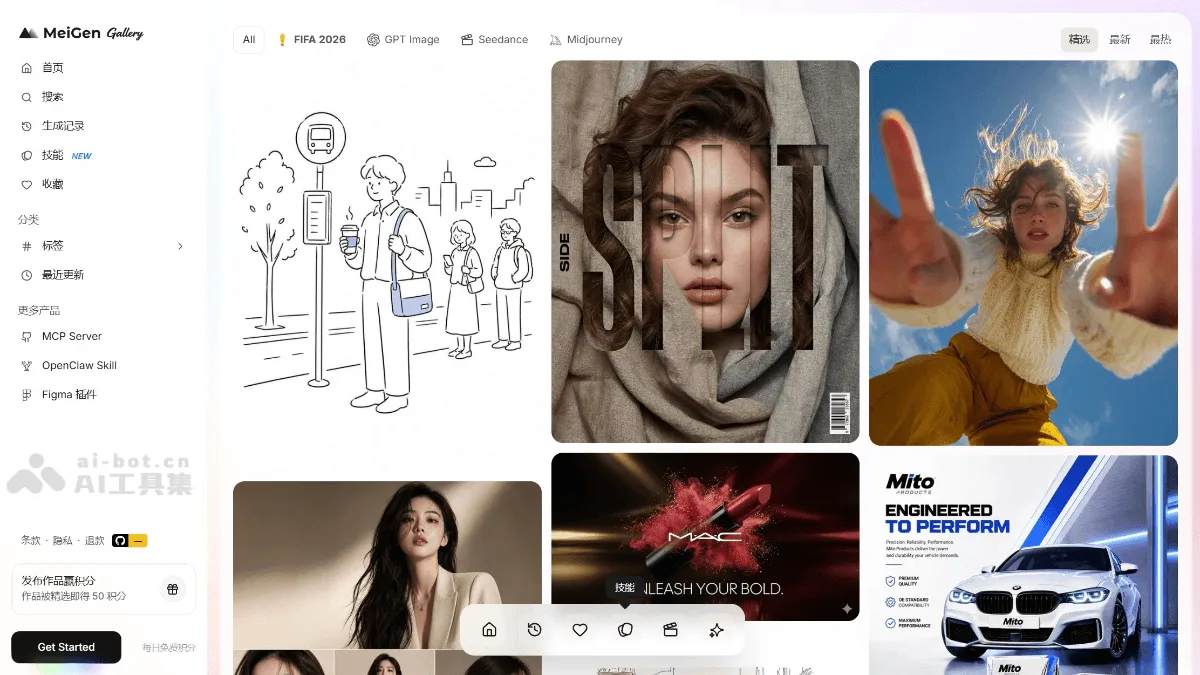Screen dimensions: 1200x675
Task: Open the GitHub icon badge in the sidebar
Action: (130, 540)
